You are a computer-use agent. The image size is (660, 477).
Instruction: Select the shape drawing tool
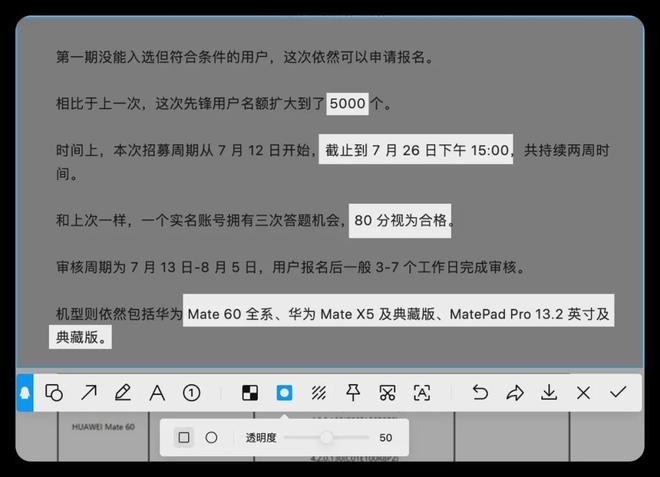[54, 393]
